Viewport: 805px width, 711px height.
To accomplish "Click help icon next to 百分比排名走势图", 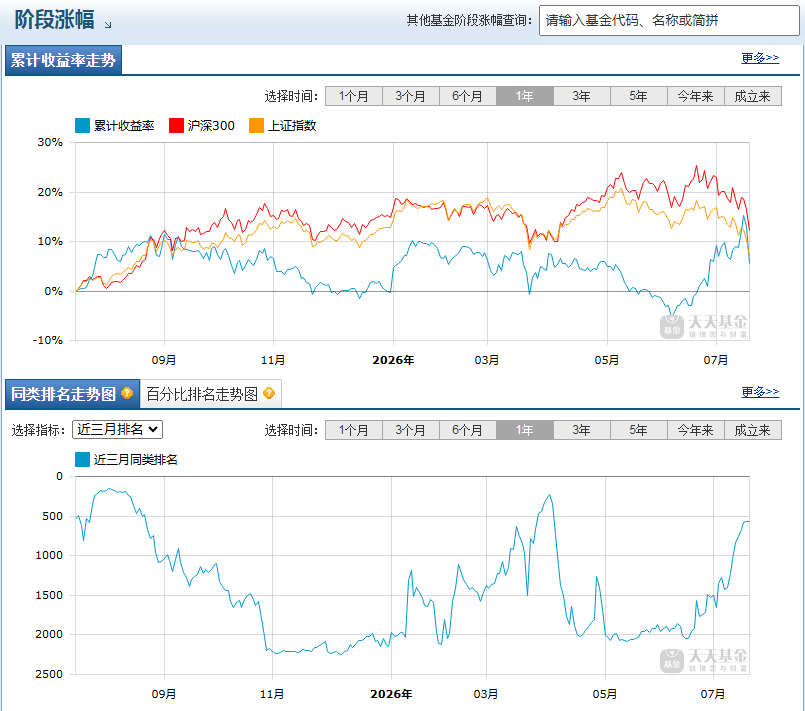I will (x=269, y=393).
